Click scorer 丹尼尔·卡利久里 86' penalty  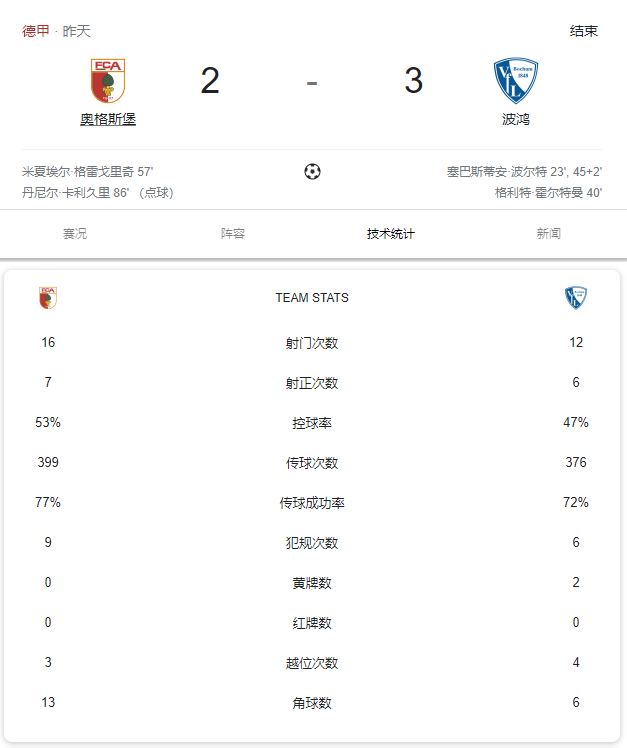pos(98,193)
